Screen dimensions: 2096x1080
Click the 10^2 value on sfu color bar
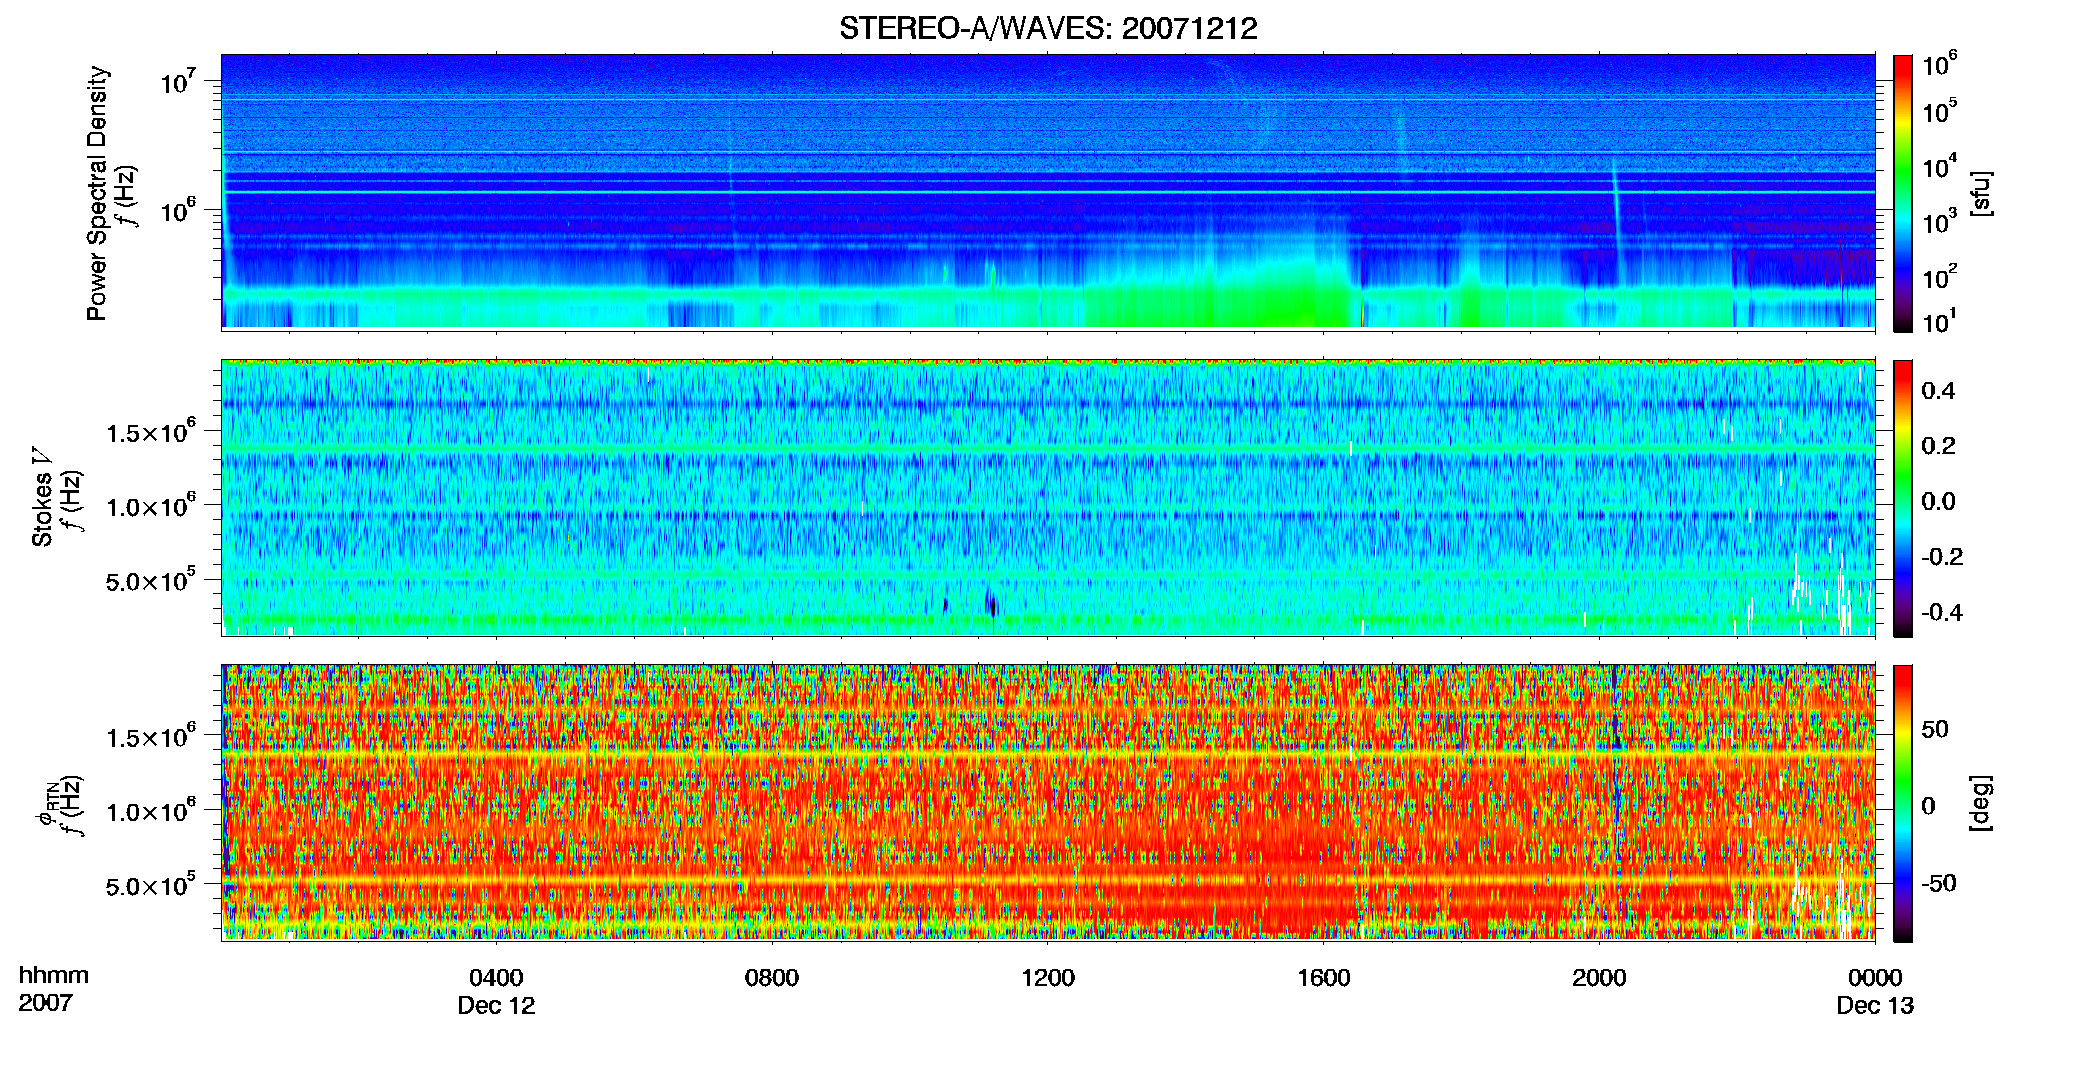tap(1940, 276)
